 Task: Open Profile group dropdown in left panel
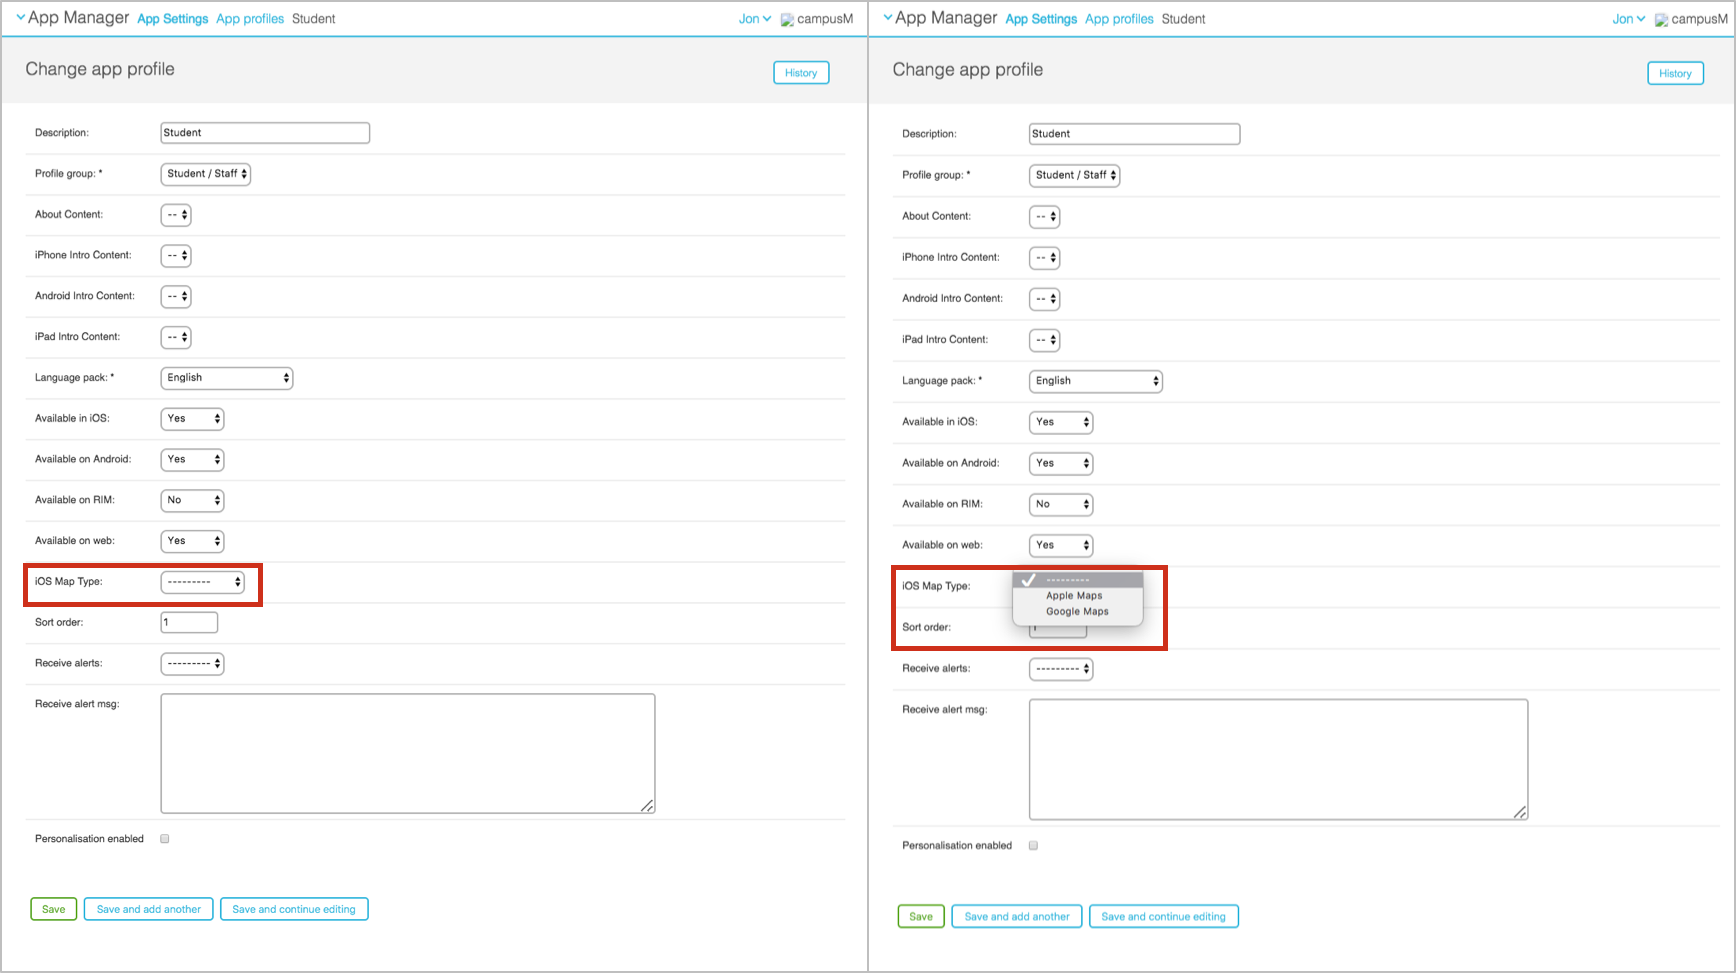205,174
